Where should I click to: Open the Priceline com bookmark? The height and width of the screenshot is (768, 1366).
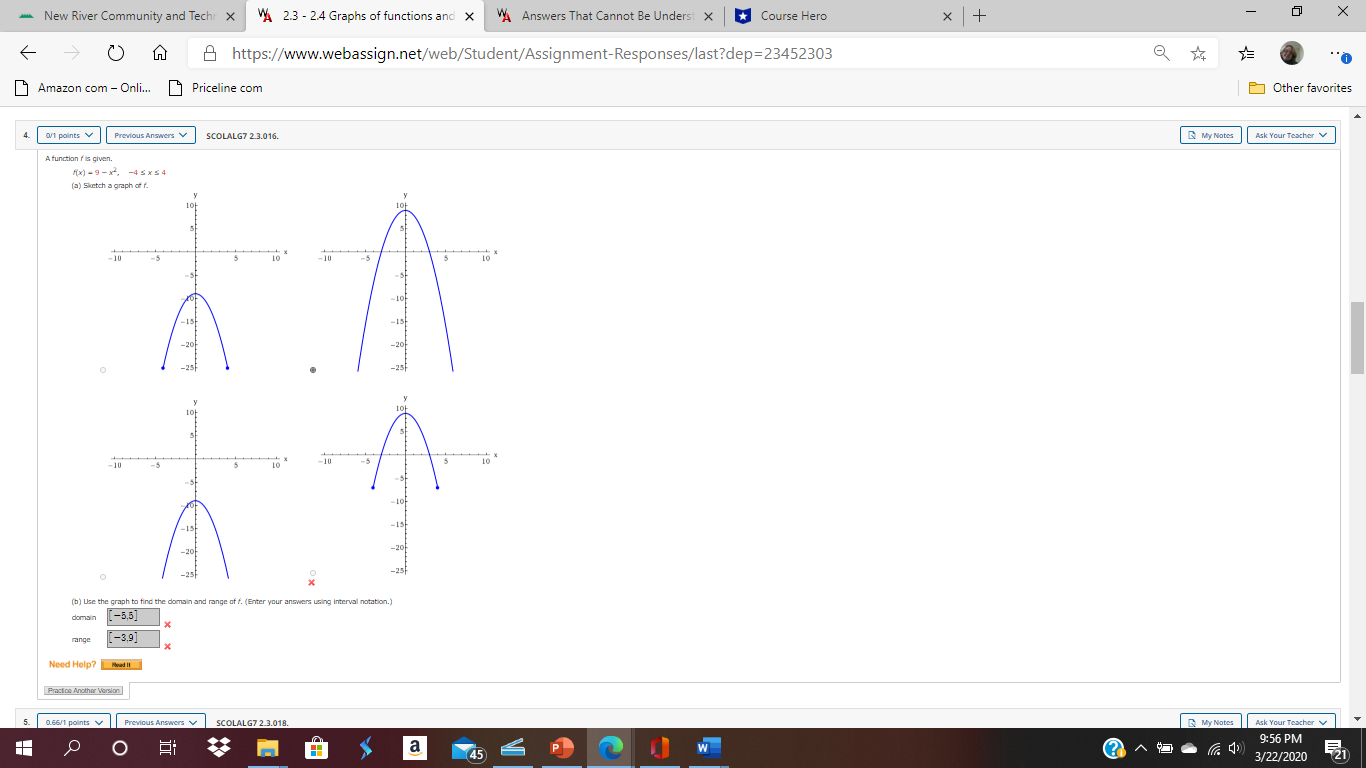coord(216,88)
